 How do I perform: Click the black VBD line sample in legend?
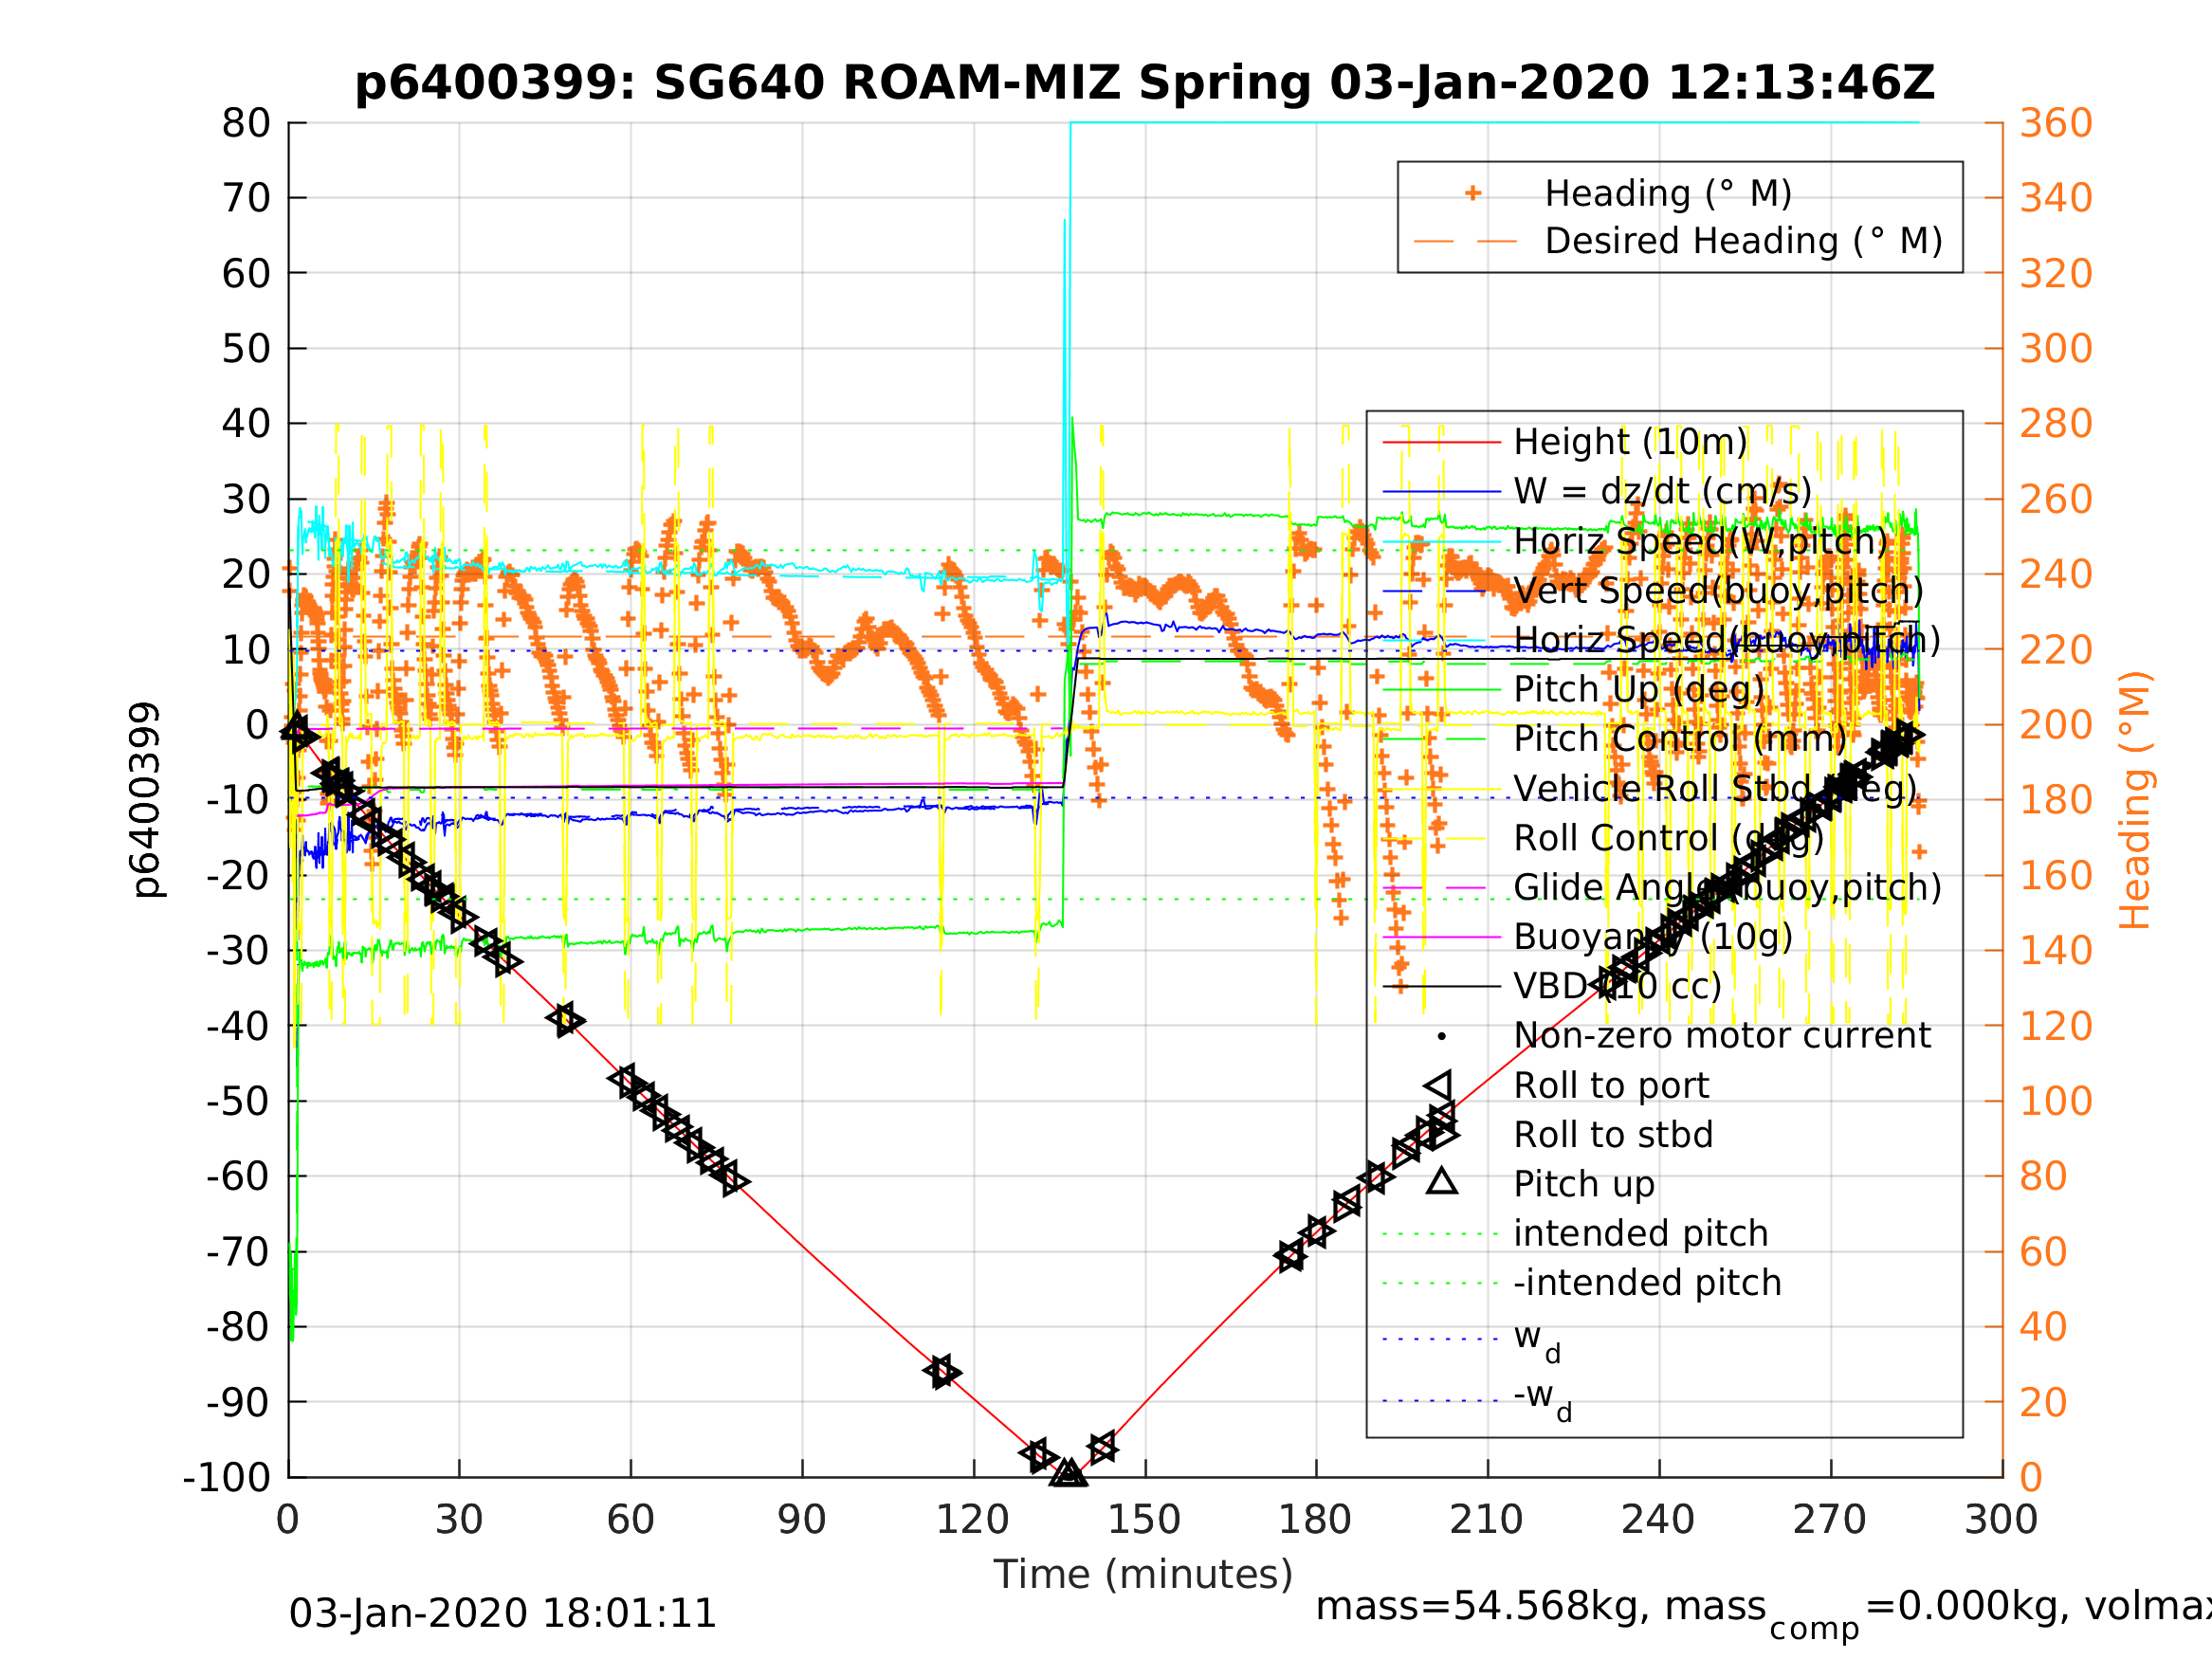[1441, 987]
